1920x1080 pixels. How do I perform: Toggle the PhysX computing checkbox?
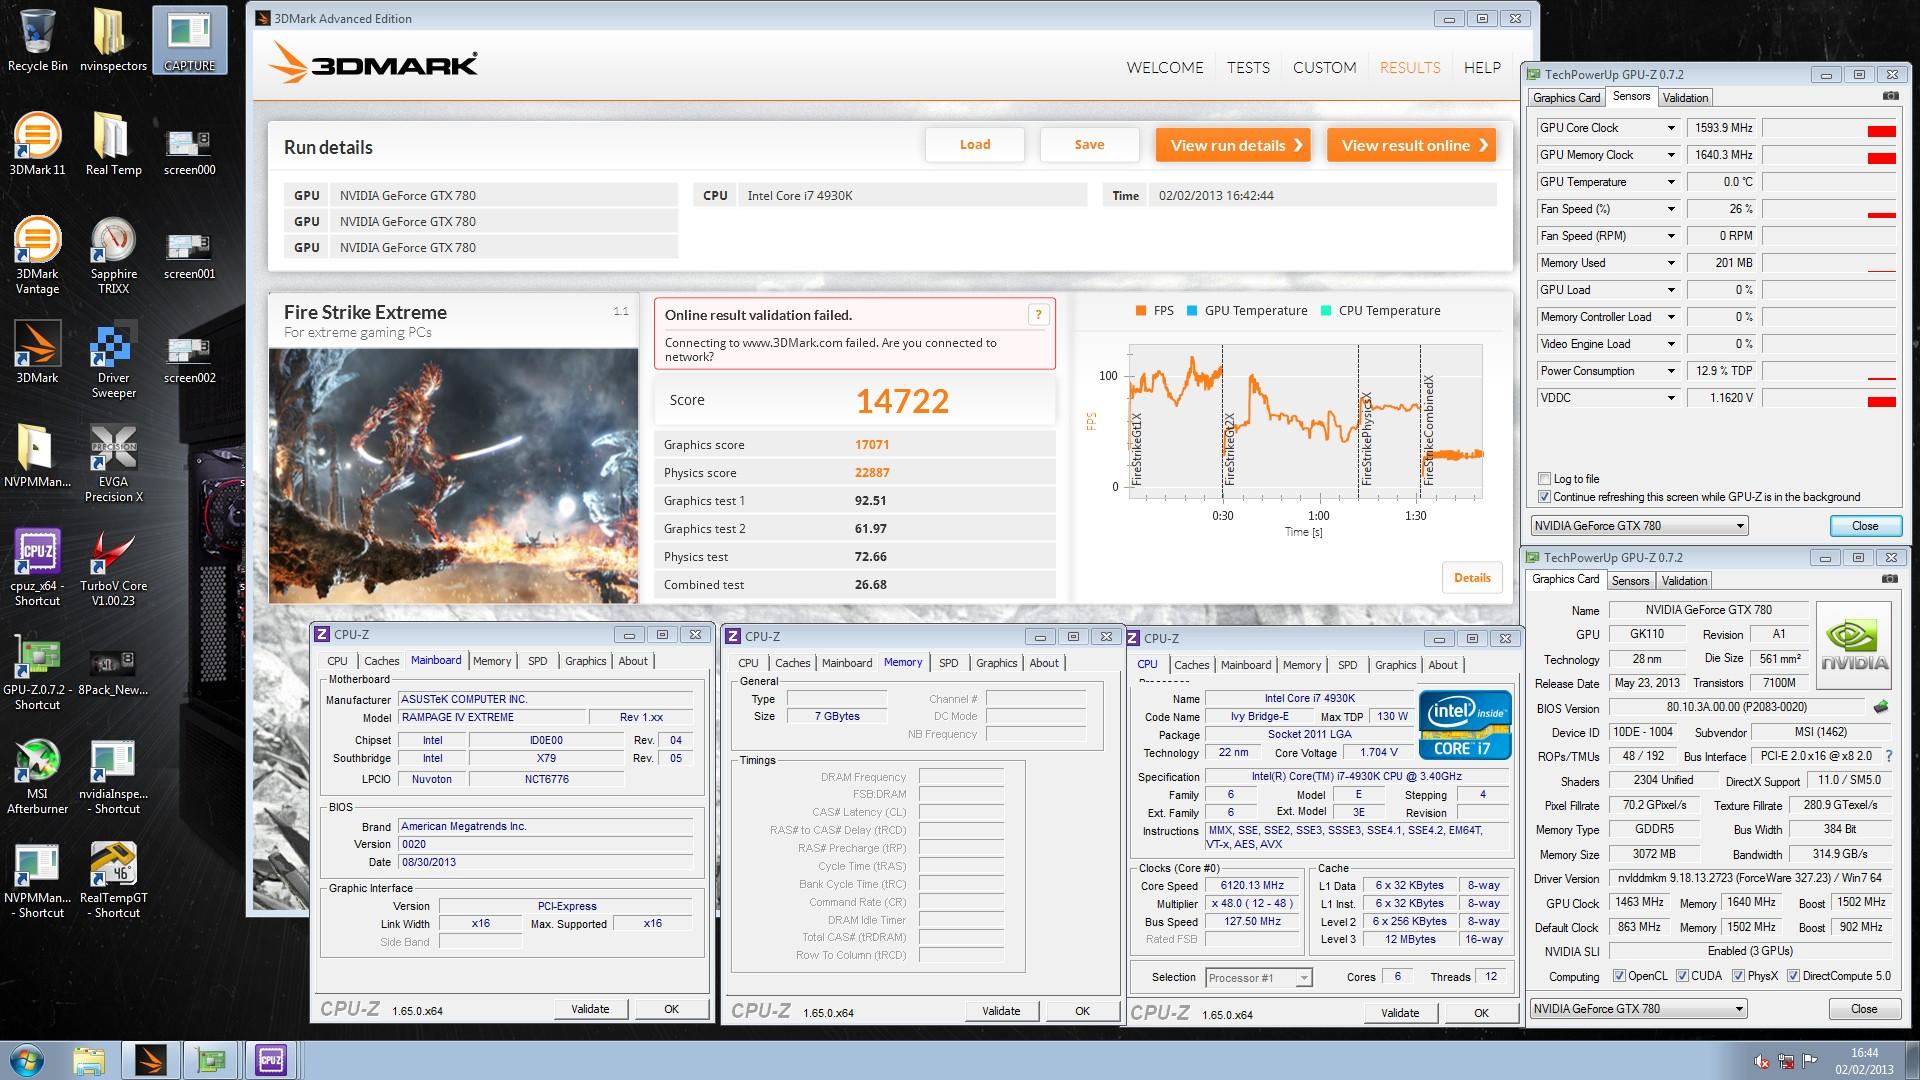[1738, 976]
